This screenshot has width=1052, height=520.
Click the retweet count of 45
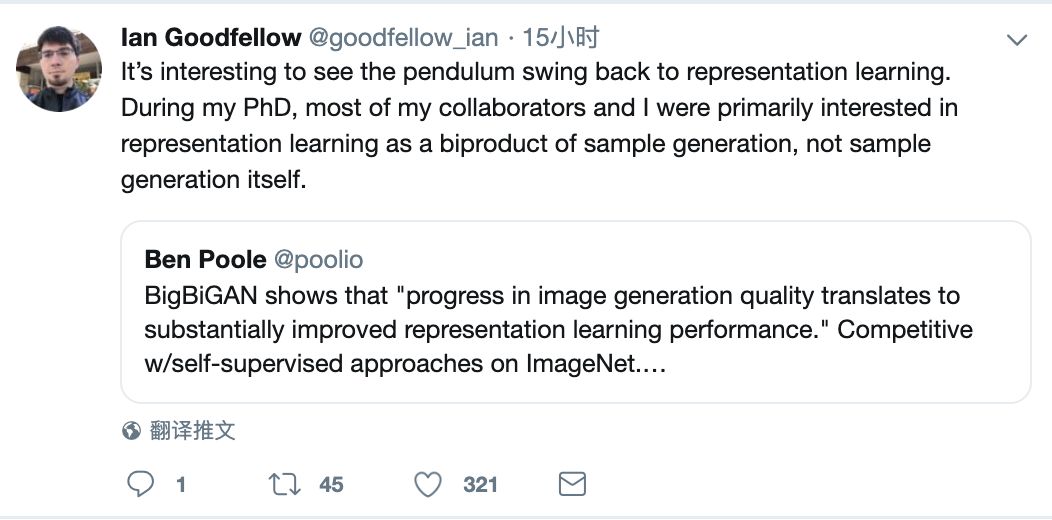331,485
